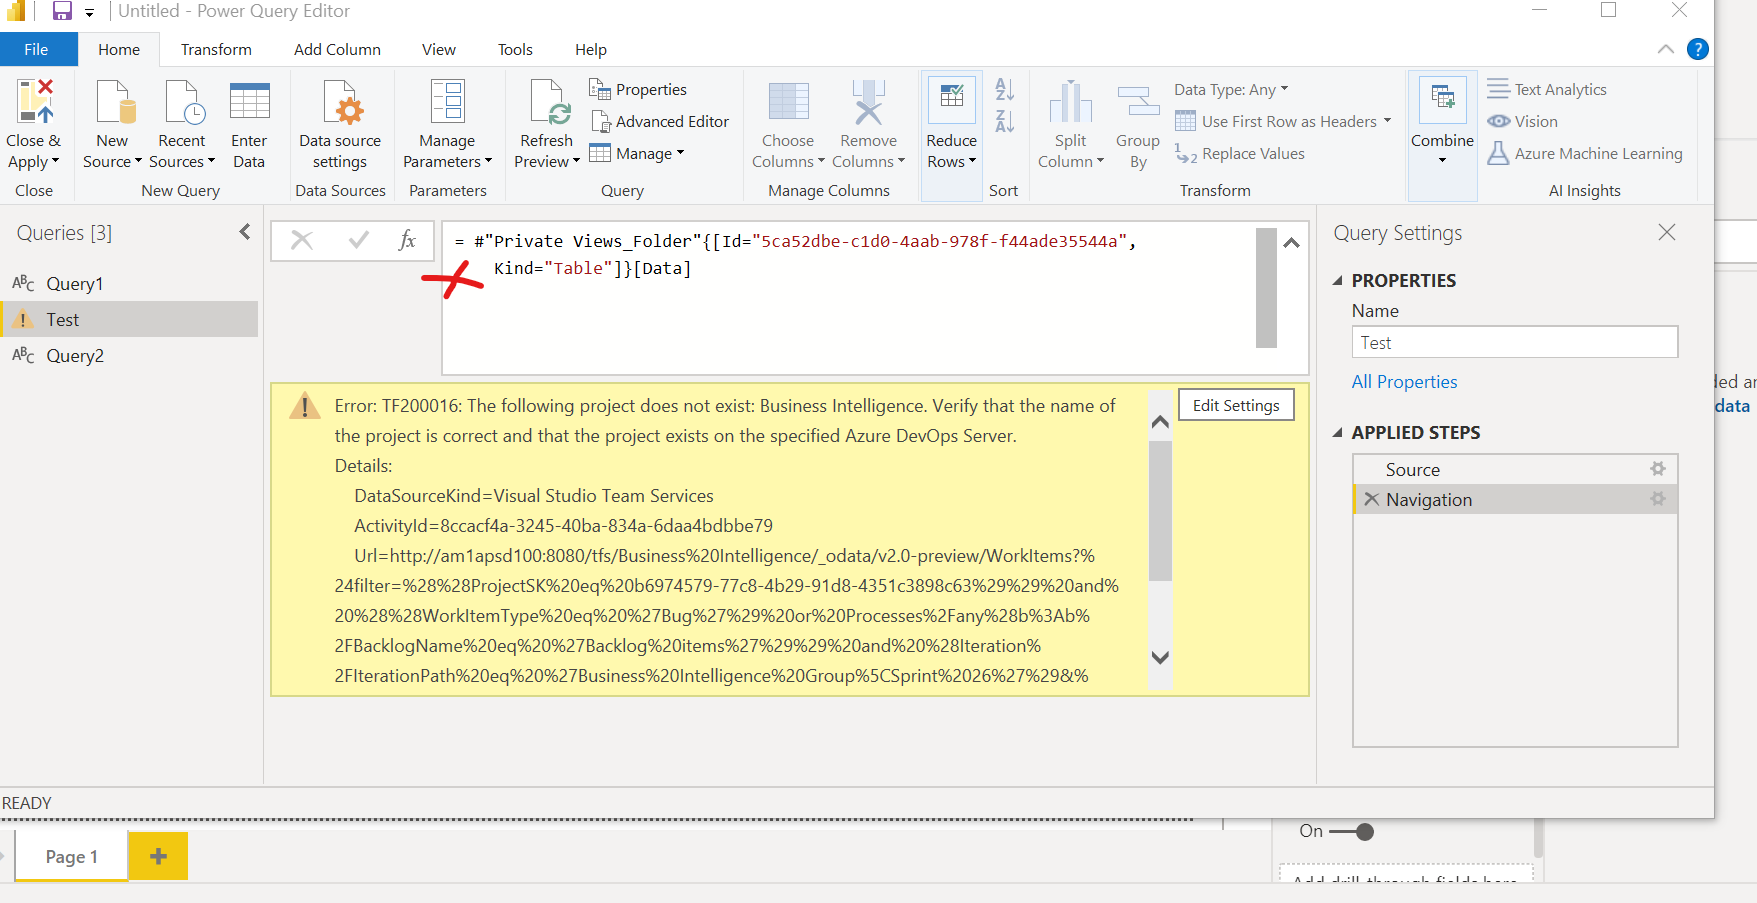Click Replace Values in Transform group
Viewport: 1757px width, 903px height.
click(1240, 154)
